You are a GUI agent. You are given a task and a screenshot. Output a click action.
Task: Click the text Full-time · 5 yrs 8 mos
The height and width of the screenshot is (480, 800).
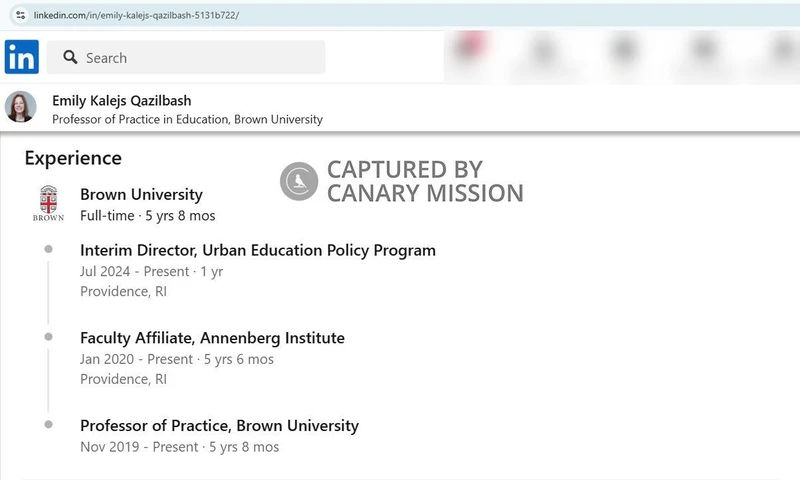[147, 216]
